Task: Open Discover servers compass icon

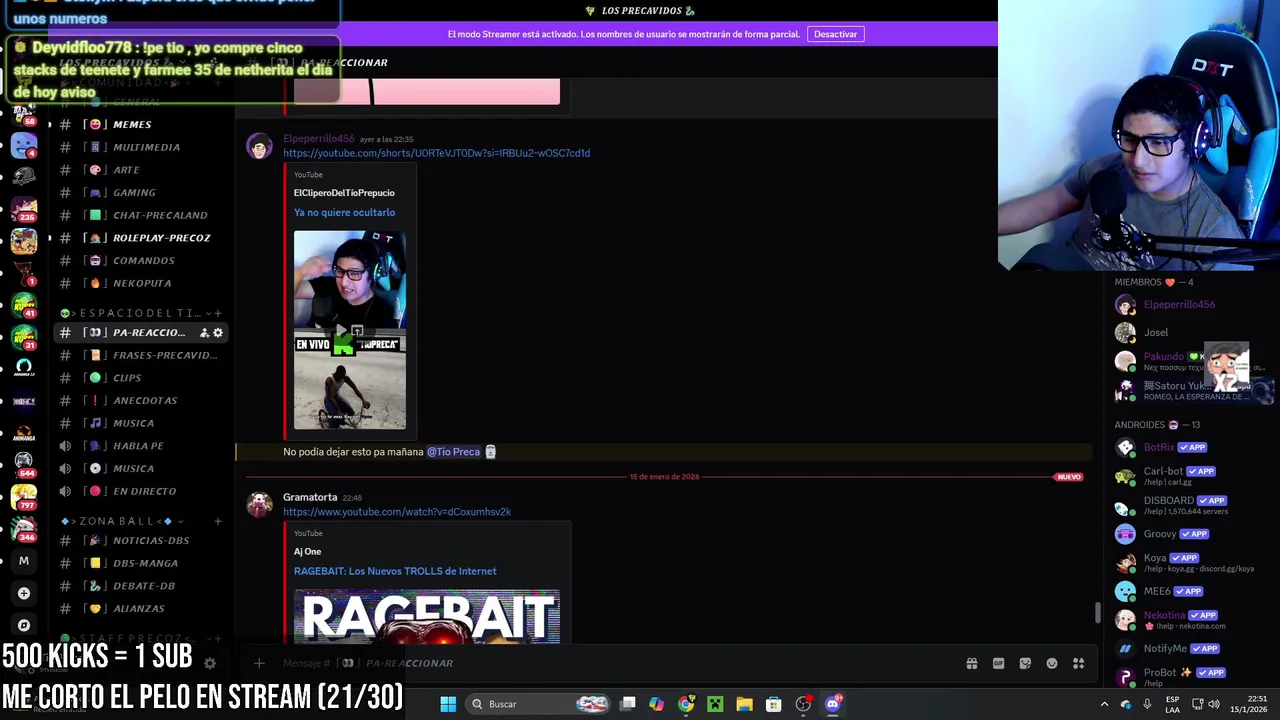Action: [x=24, y=625]
